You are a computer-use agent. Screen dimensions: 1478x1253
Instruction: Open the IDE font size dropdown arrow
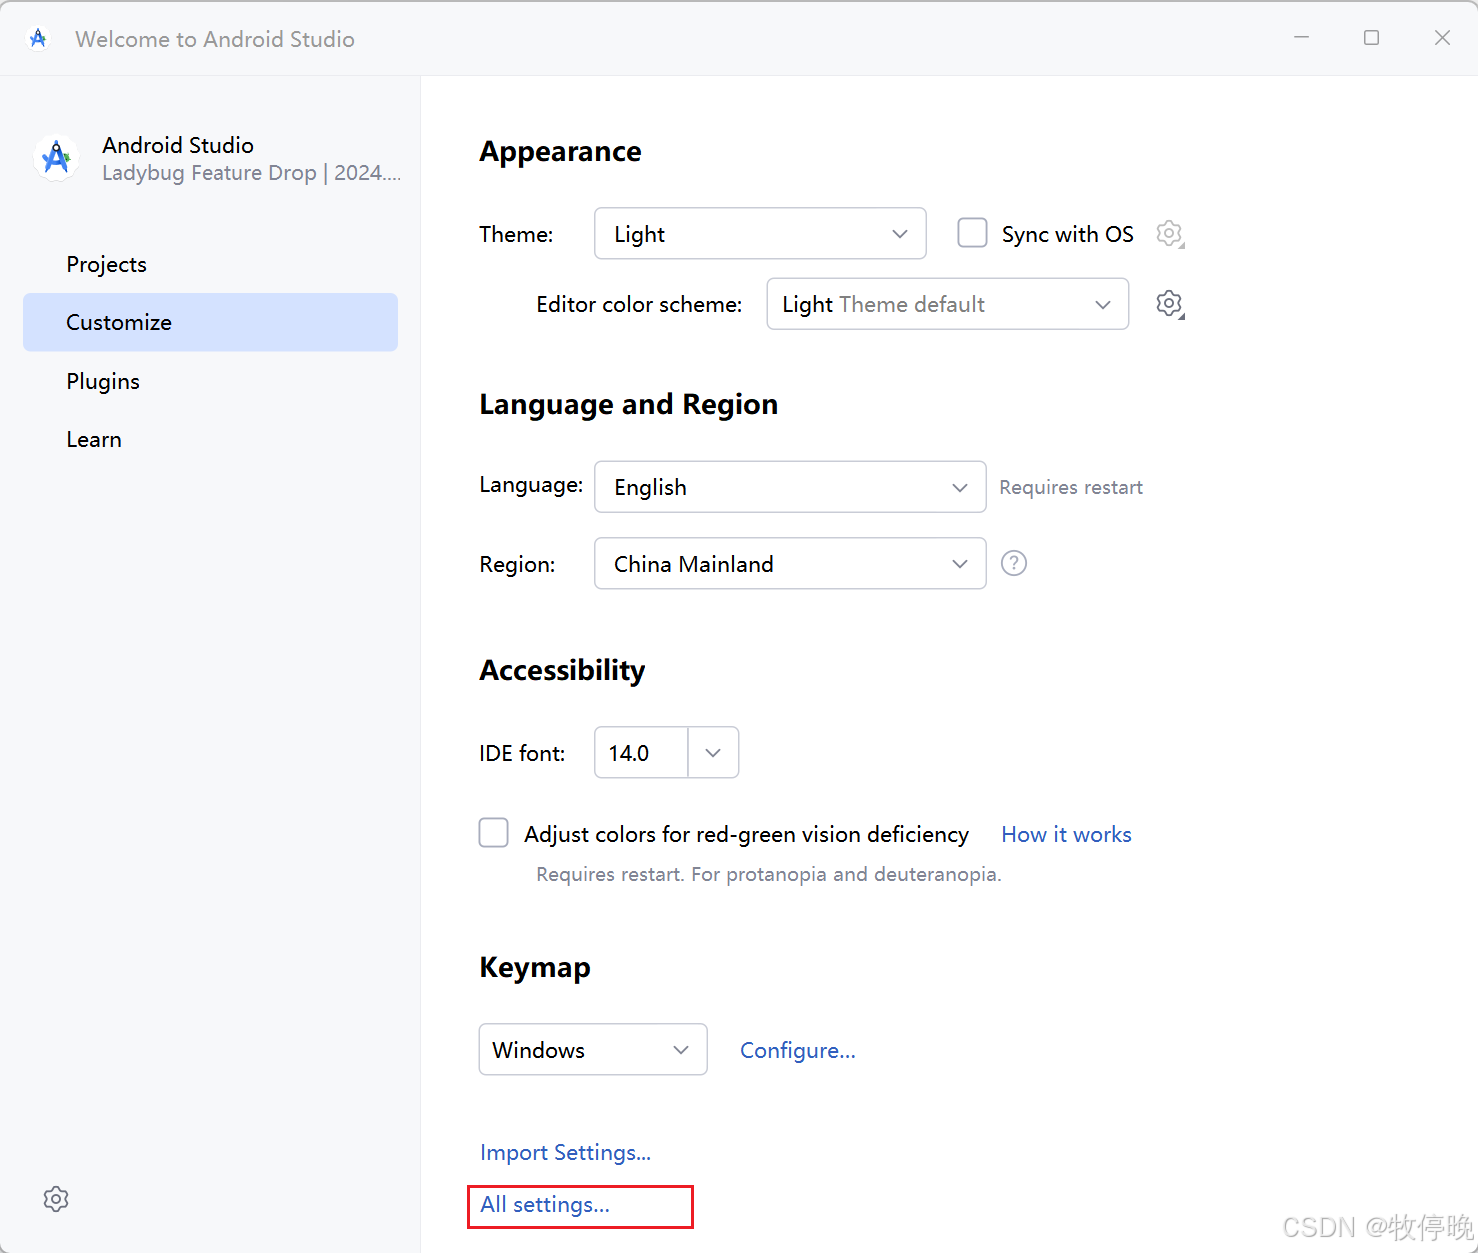coord(713,752)
